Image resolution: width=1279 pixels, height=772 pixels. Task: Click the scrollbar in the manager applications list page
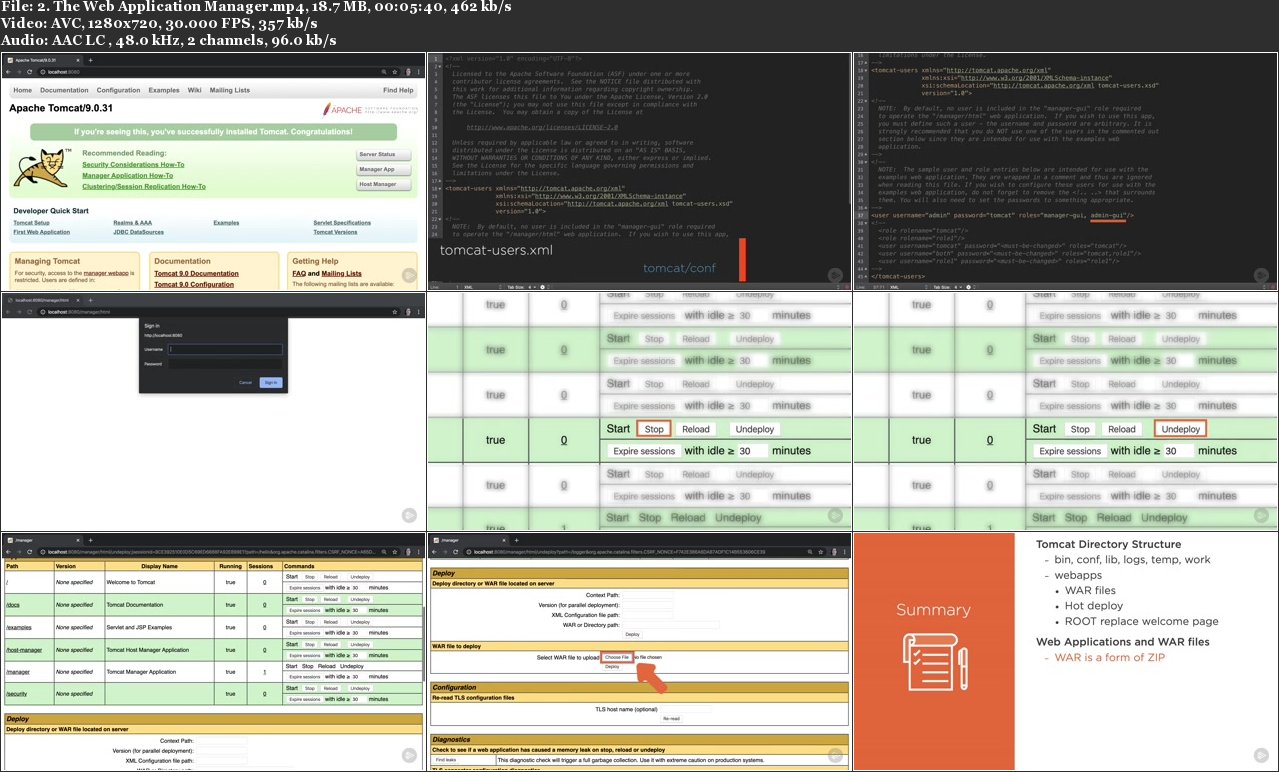pyautogui.click(x=424, y=644)
